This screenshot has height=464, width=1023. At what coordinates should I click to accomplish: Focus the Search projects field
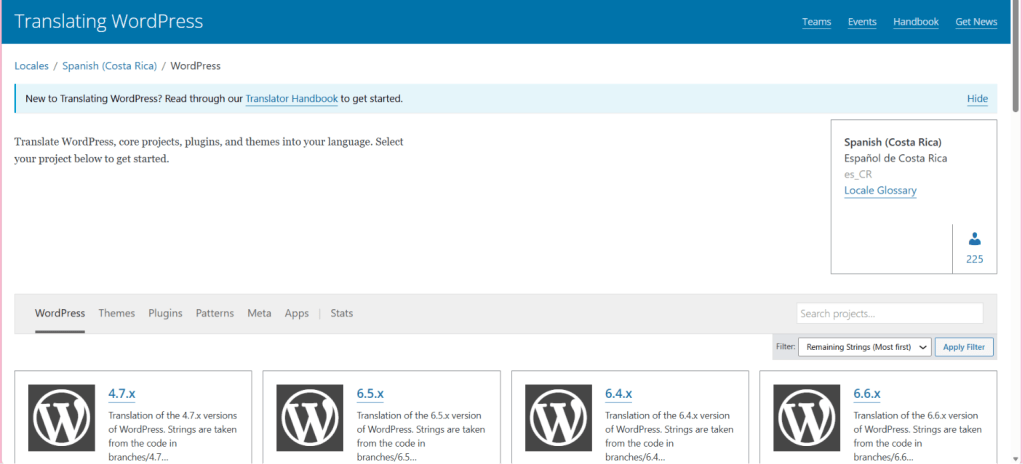[890, 313]
